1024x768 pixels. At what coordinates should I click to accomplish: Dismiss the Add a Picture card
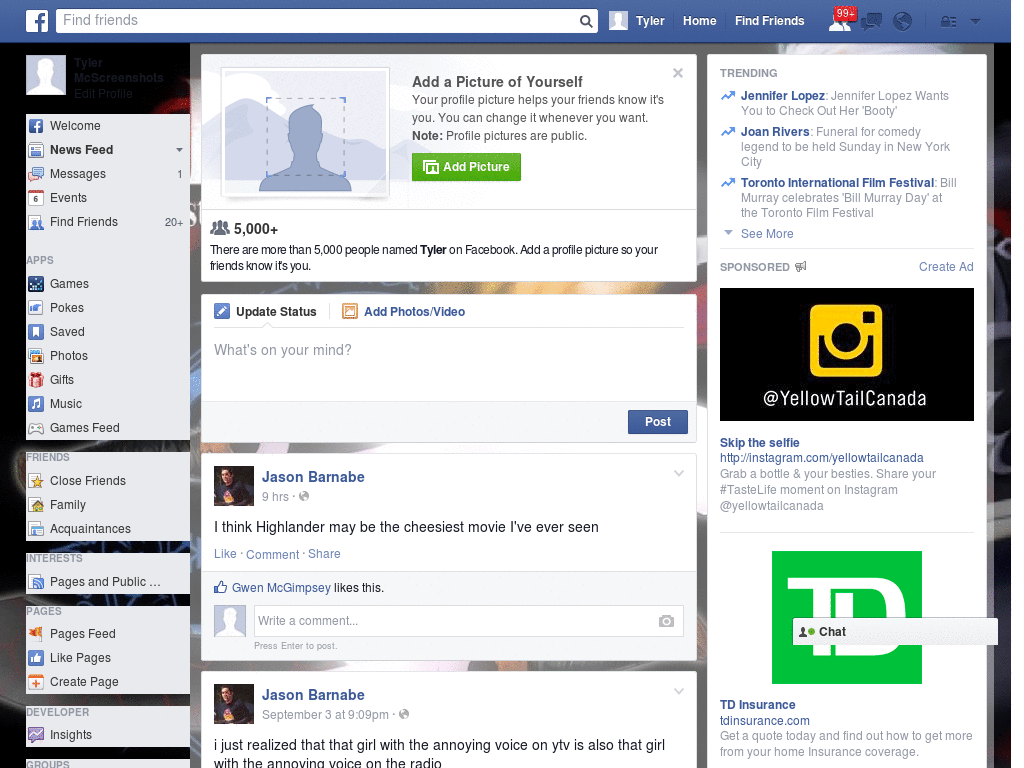[678, 73]
